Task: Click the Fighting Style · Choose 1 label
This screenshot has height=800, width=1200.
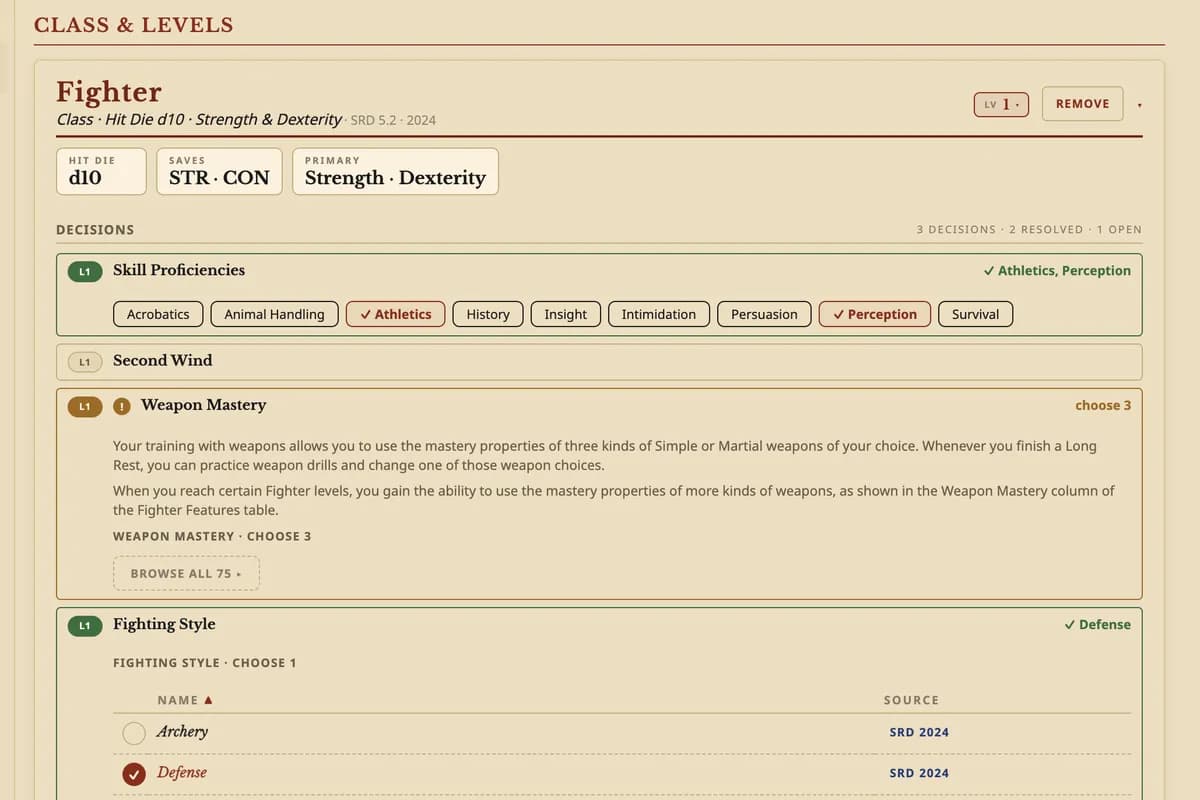Action: click(205, 663)
